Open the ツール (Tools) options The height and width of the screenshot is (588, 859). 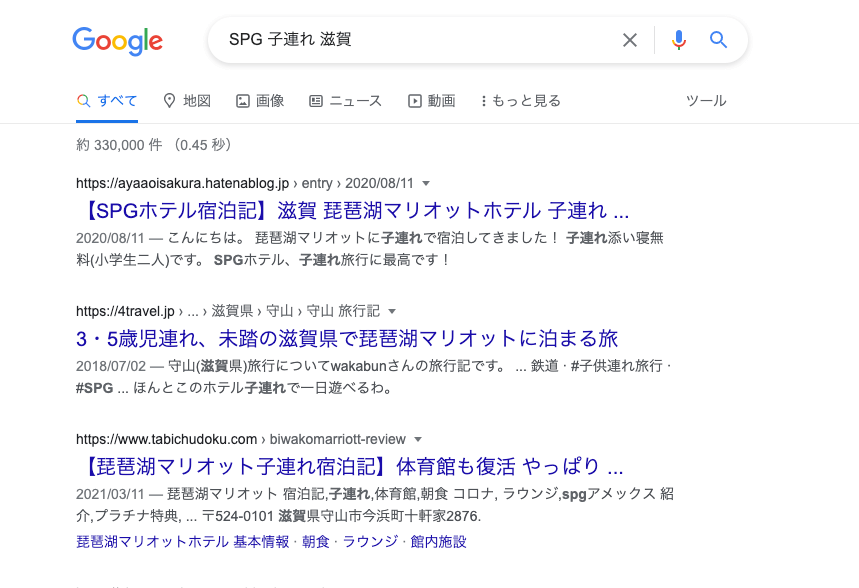coord(706,101)
